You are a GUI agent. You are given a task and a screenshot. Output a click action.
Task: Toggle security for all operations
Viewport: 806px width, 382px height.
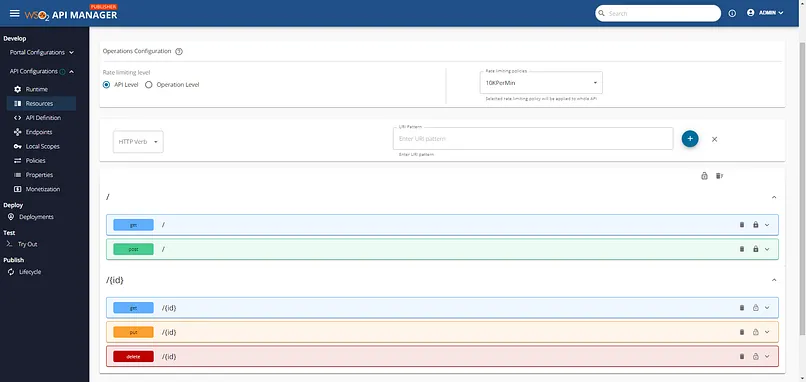[x=704, y=176]
